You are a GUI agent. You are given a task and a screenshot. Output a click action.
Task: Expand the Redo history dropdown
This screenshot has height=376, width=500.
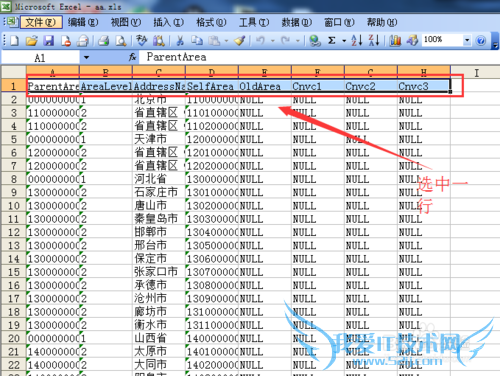[x=298, y=41]
